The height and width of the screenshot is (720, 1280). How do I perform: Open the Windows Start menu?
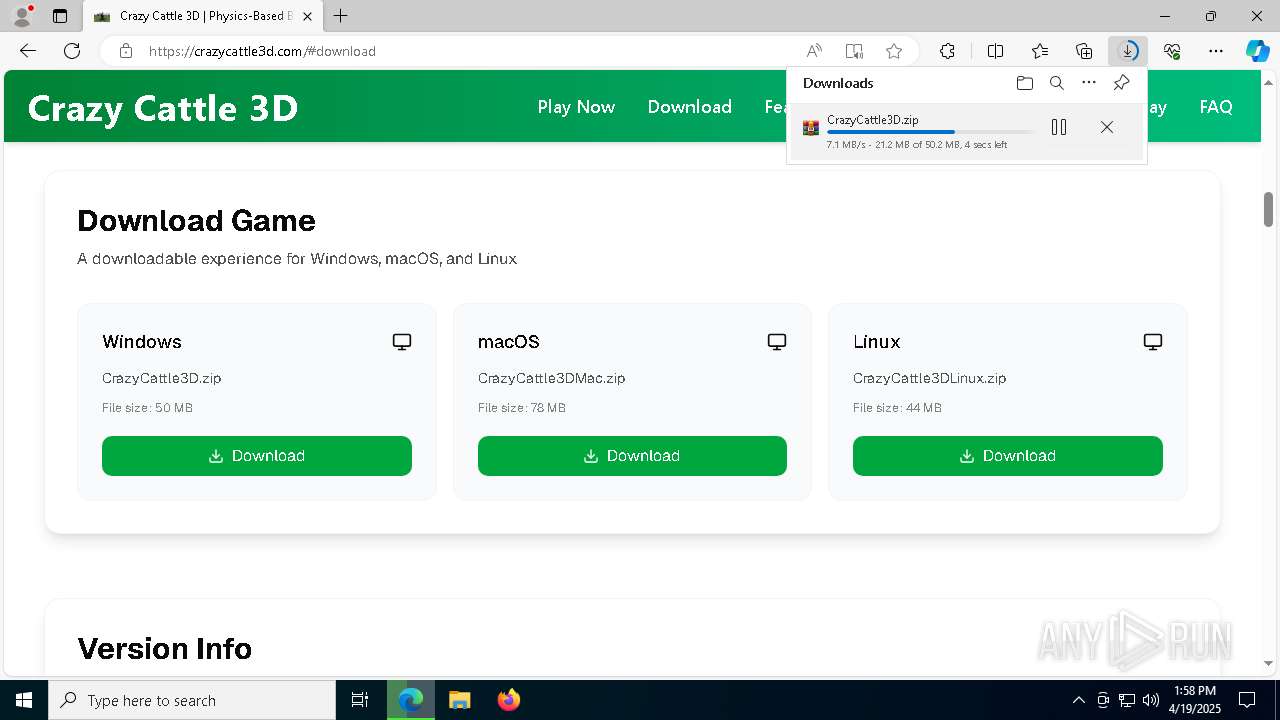point(24,700)
